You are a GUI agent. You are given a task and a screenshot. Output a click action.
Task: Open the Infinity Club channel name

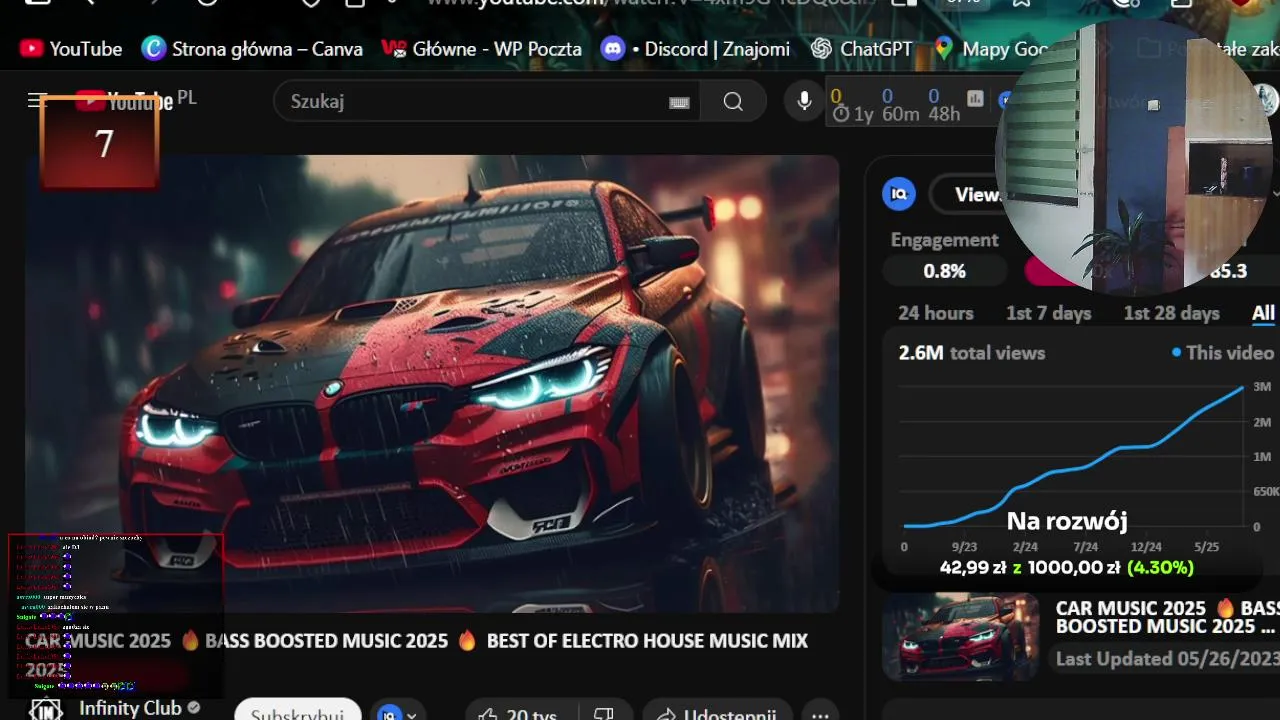point(130,708)
